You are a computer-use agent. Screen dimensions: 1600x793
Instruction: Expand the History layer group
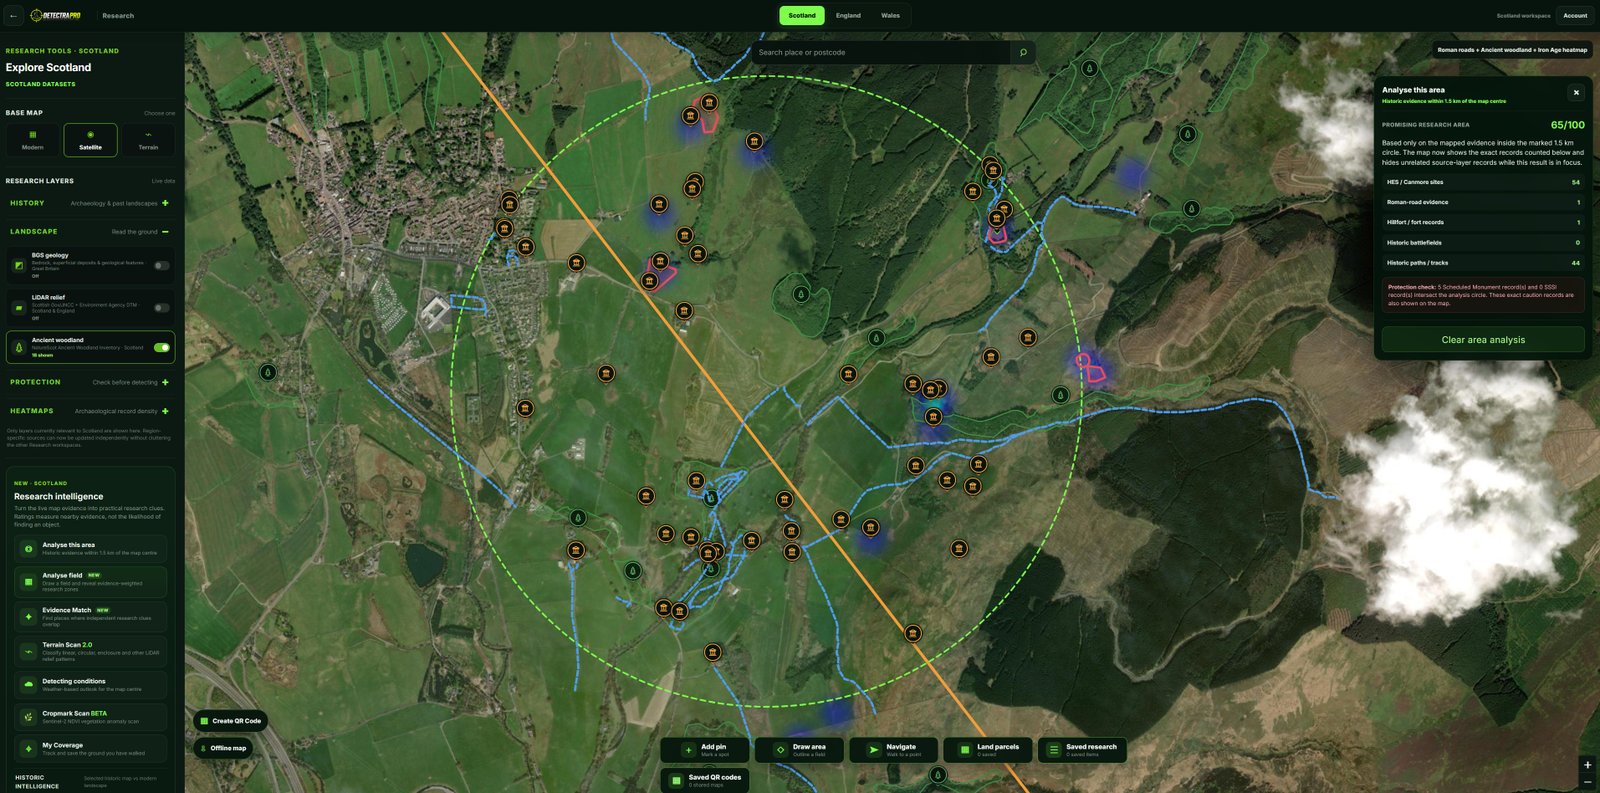click(165, 203)
